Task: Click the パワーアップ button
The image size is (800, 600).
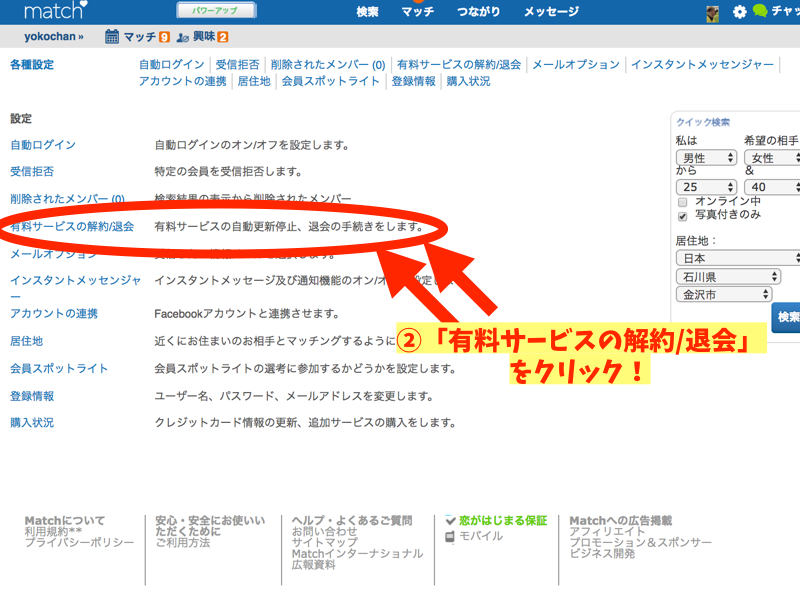Action: 216,10
